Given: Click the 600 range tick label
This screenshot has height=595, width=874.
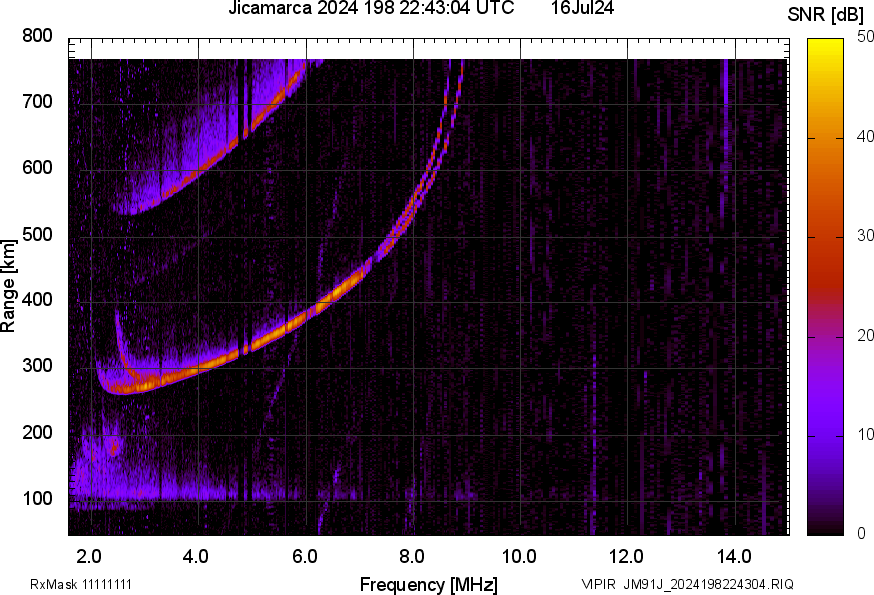Looking at the screenshot, I should pos(37,168).
